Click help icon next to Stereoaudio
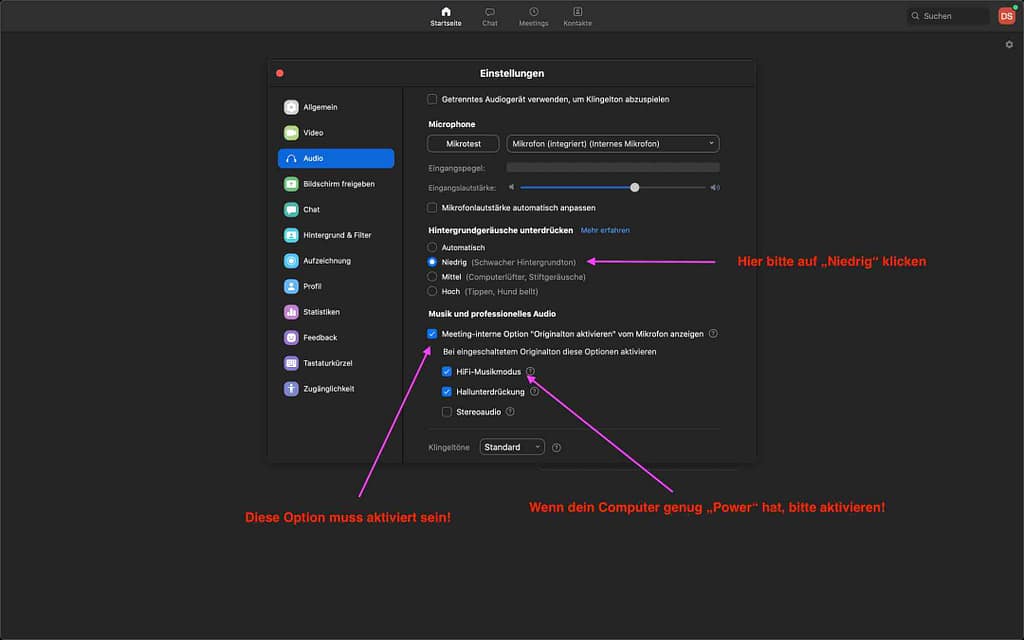This screenshot has height=640, width=1024. point(510,411)
